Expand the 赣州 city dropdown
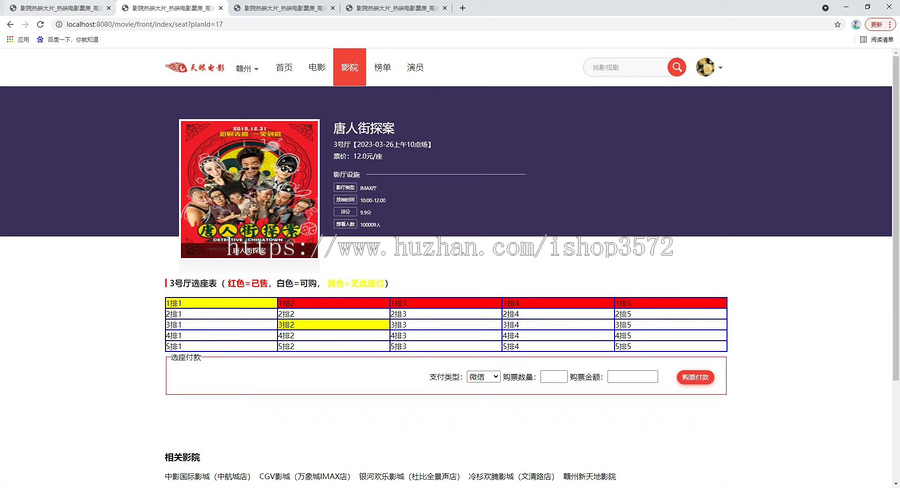The image size is (900, 488). [247, 68]
